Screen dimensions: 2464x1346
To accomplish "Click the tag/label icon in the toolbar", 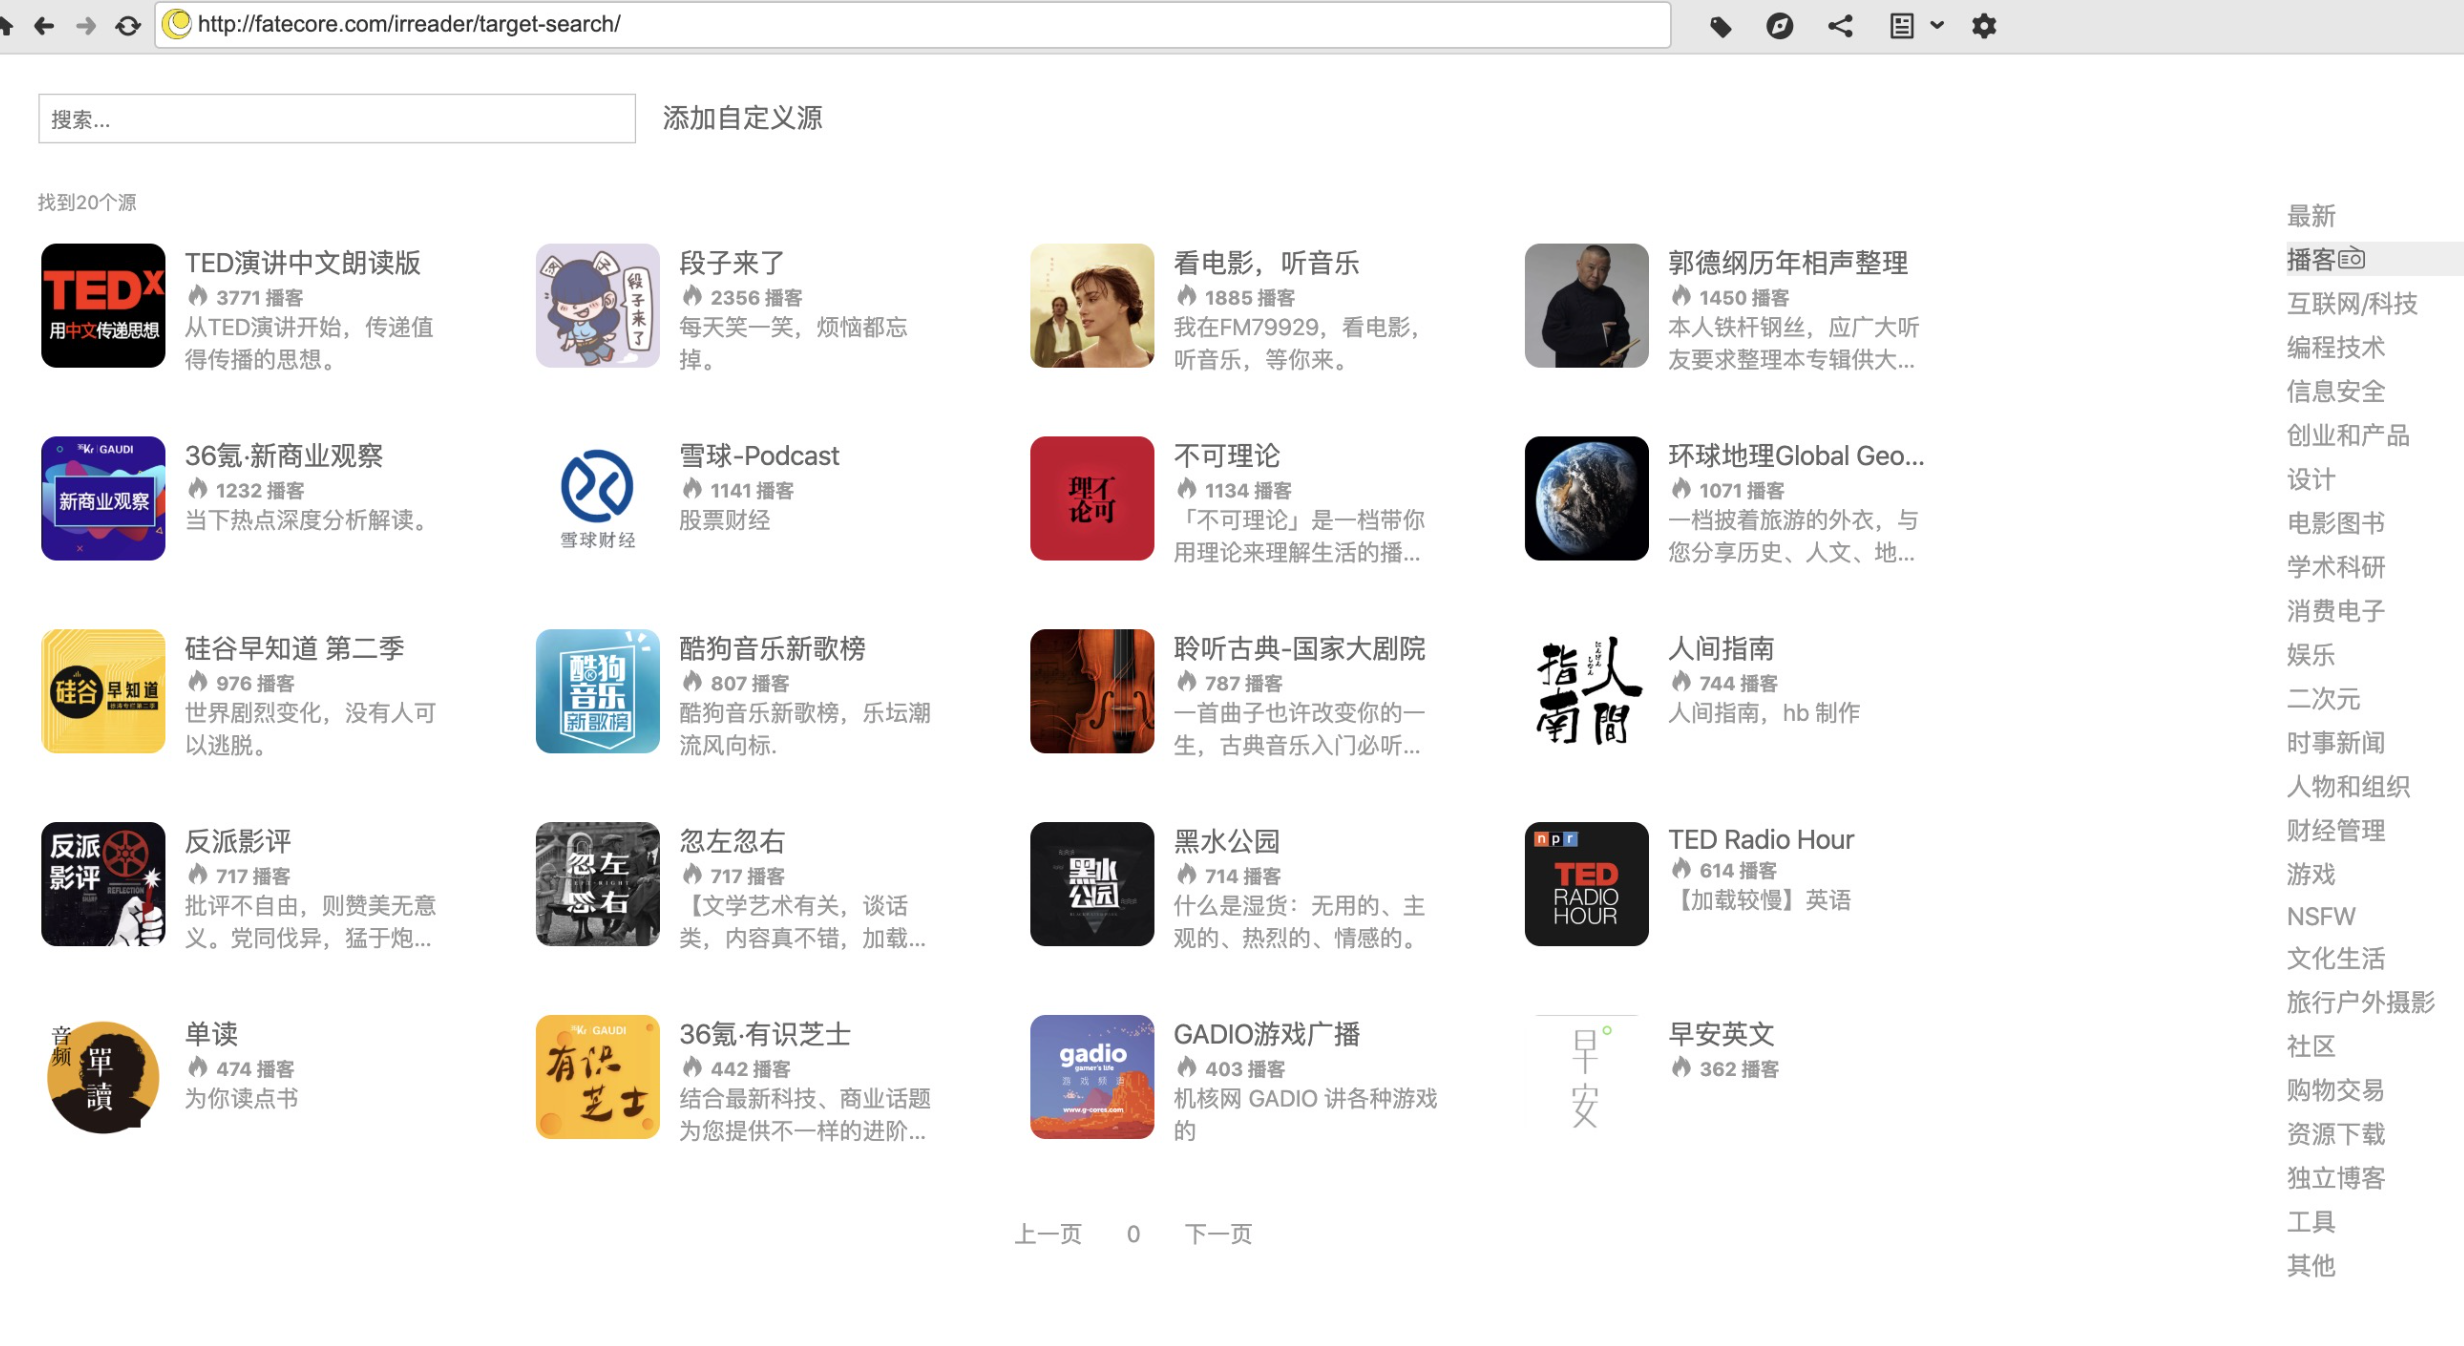I will click(1722, 25).
